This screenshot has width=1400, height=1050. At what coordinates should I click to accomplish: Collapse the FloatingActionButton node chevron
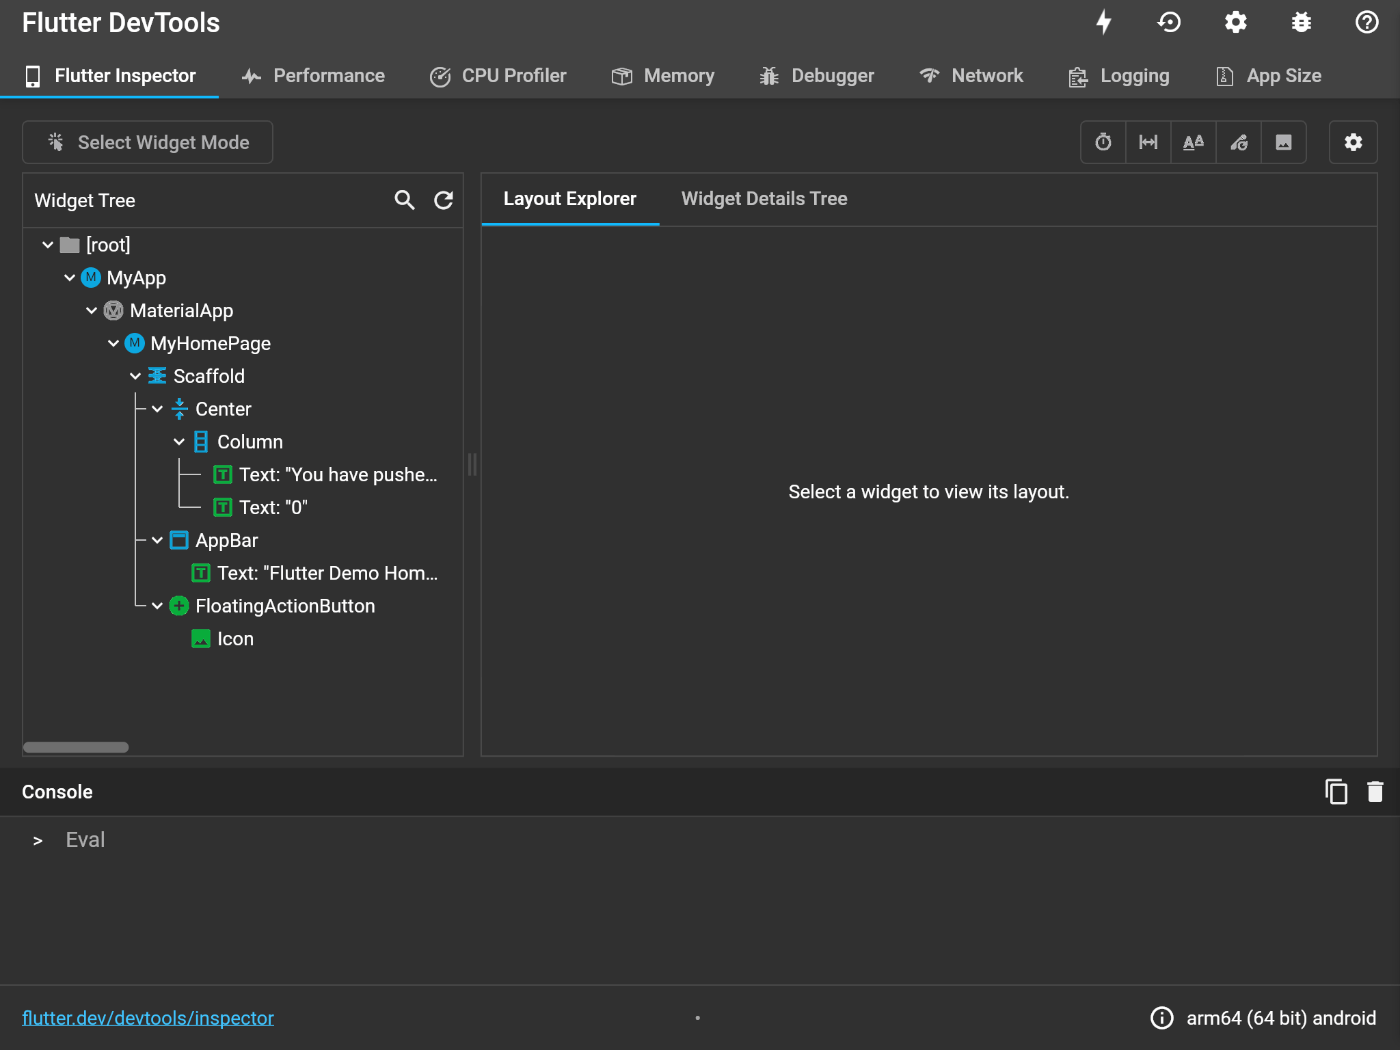(x=157, y=606)
